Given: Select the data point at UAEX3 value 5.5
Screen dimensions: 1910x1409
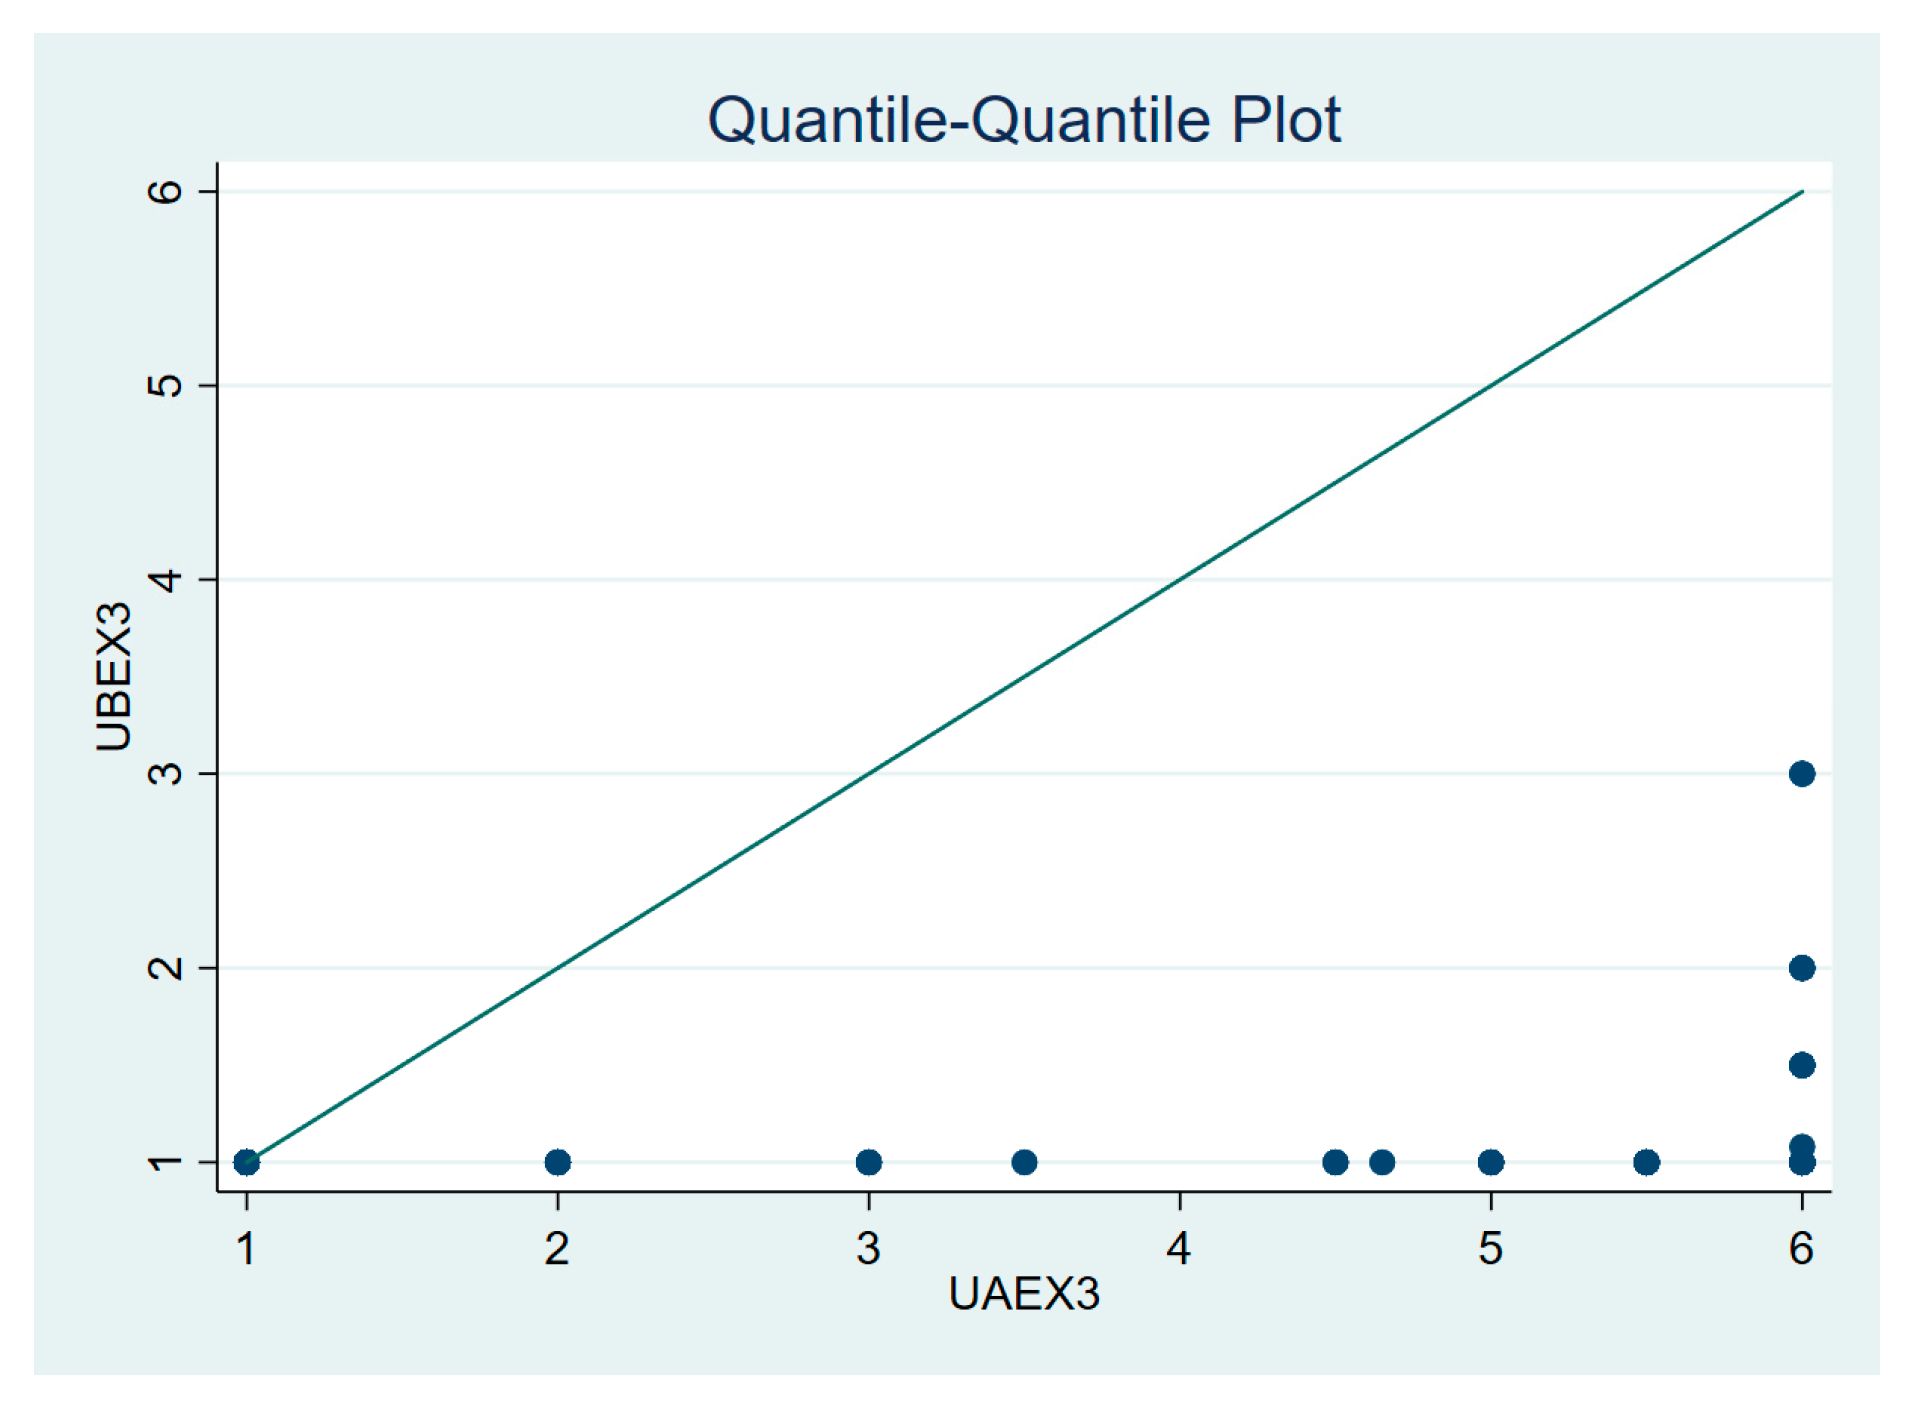Looking at the screenshot, I should coord(1646,1162).
